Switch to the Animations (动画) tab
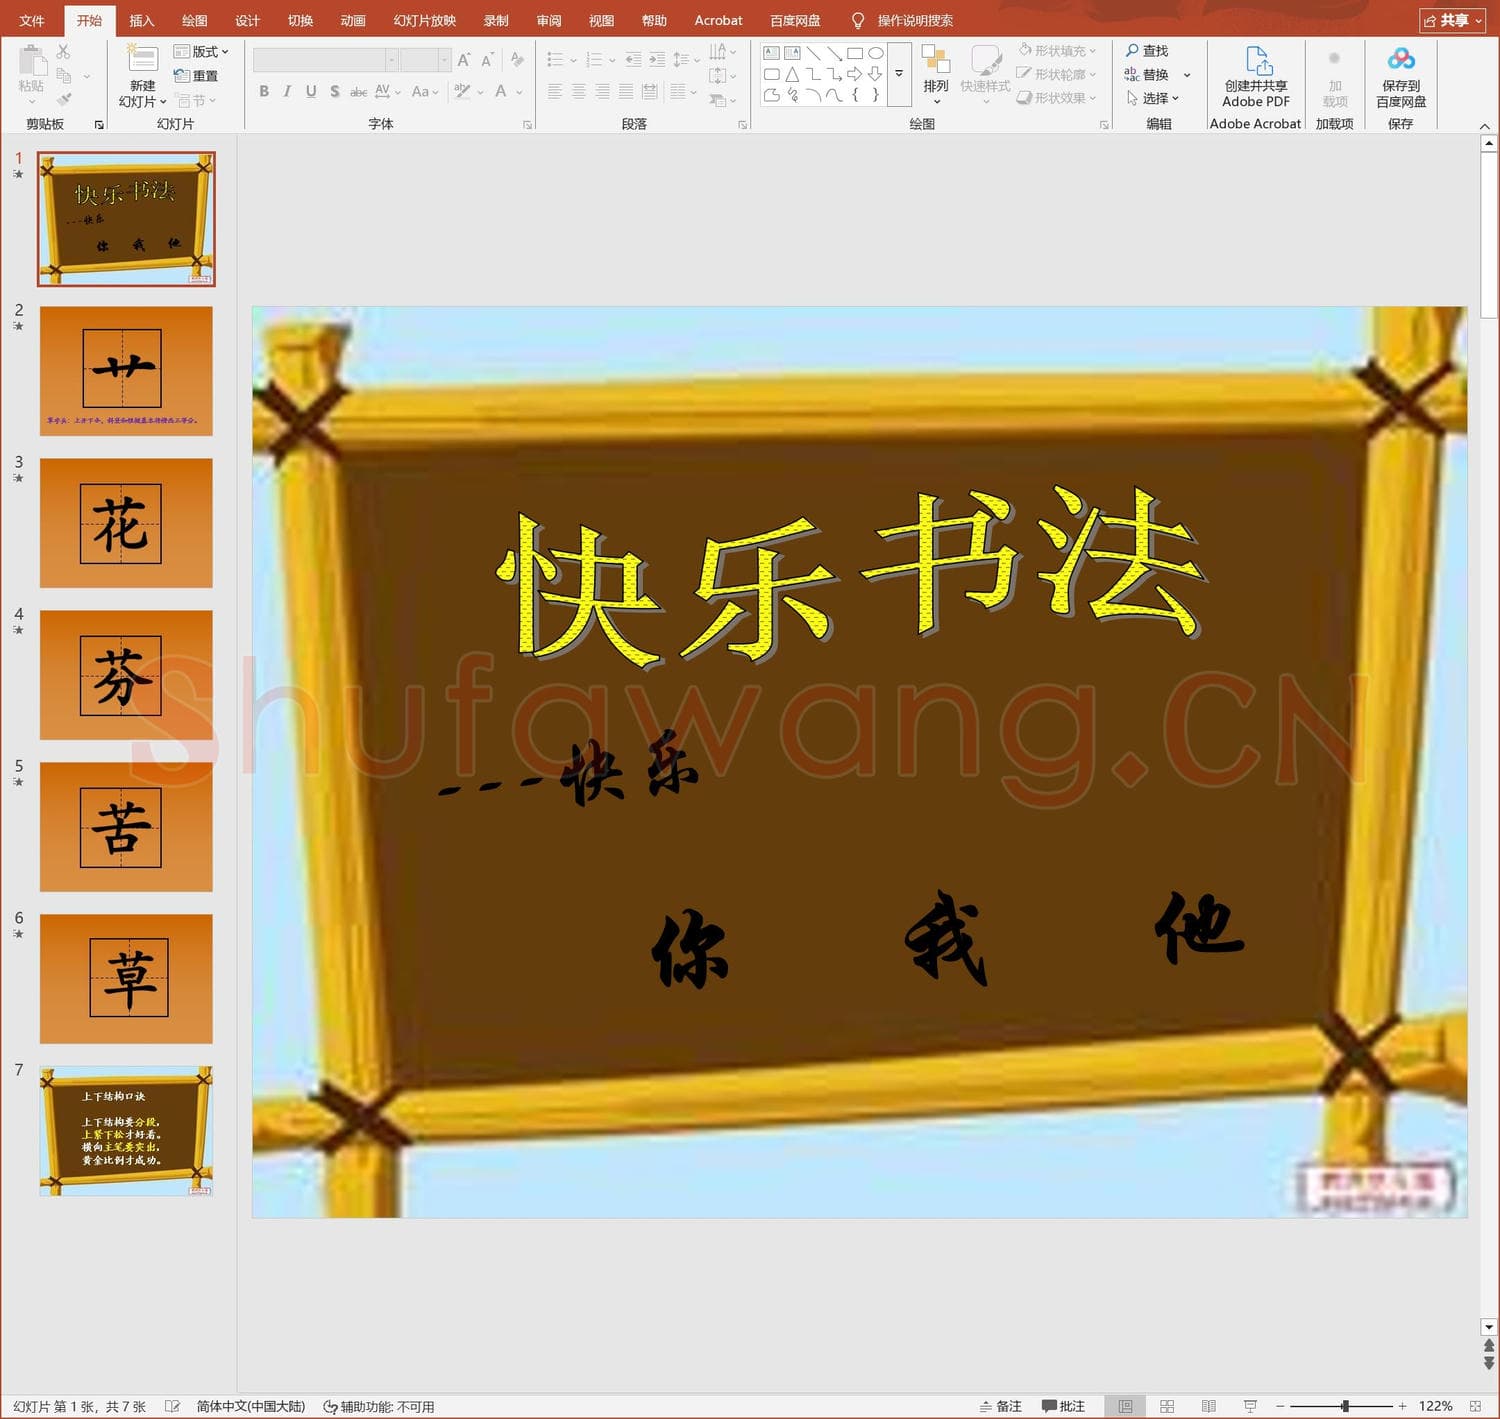 (x=353, y=20)
